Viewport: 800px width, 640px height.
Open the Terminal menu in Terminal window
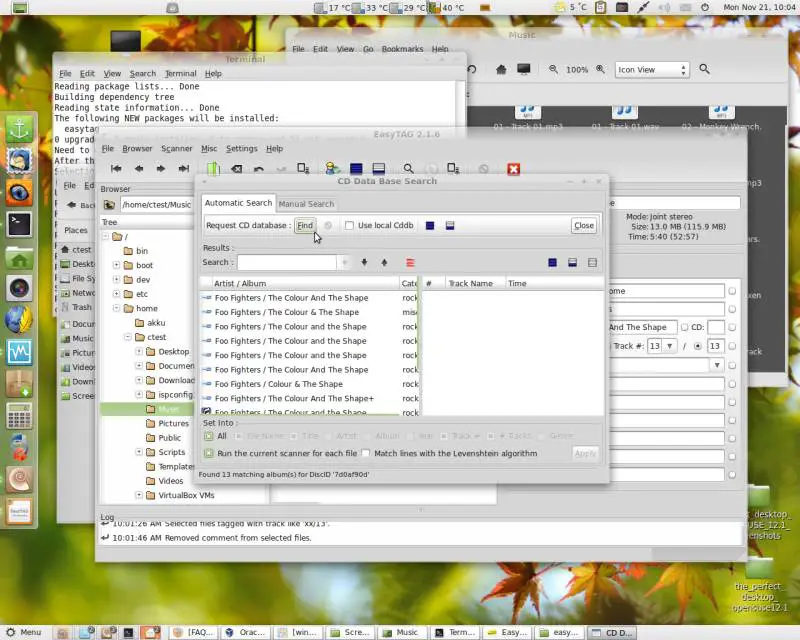point(181,73)
